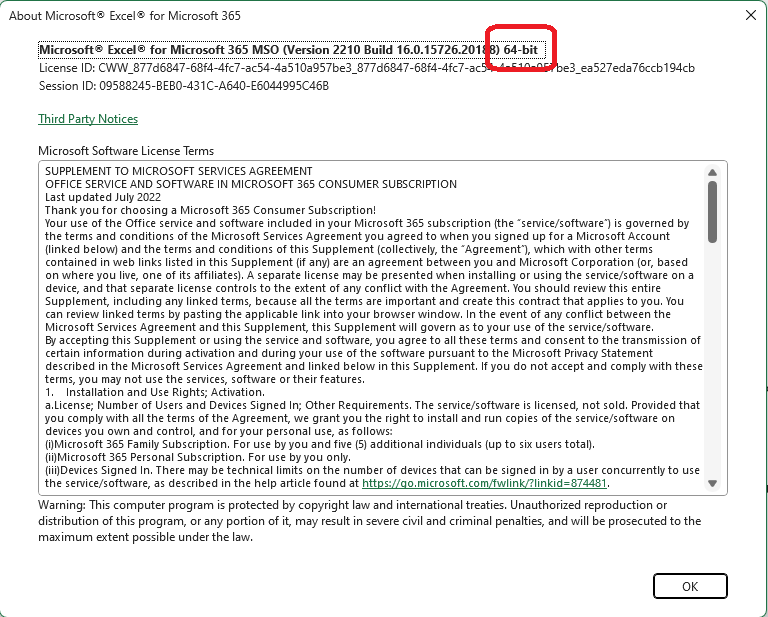This screenshot has width=768, height=617.
Task: Click '1. Installation and Use Rights; Activation.' line
Action: (x=155, y=392)
